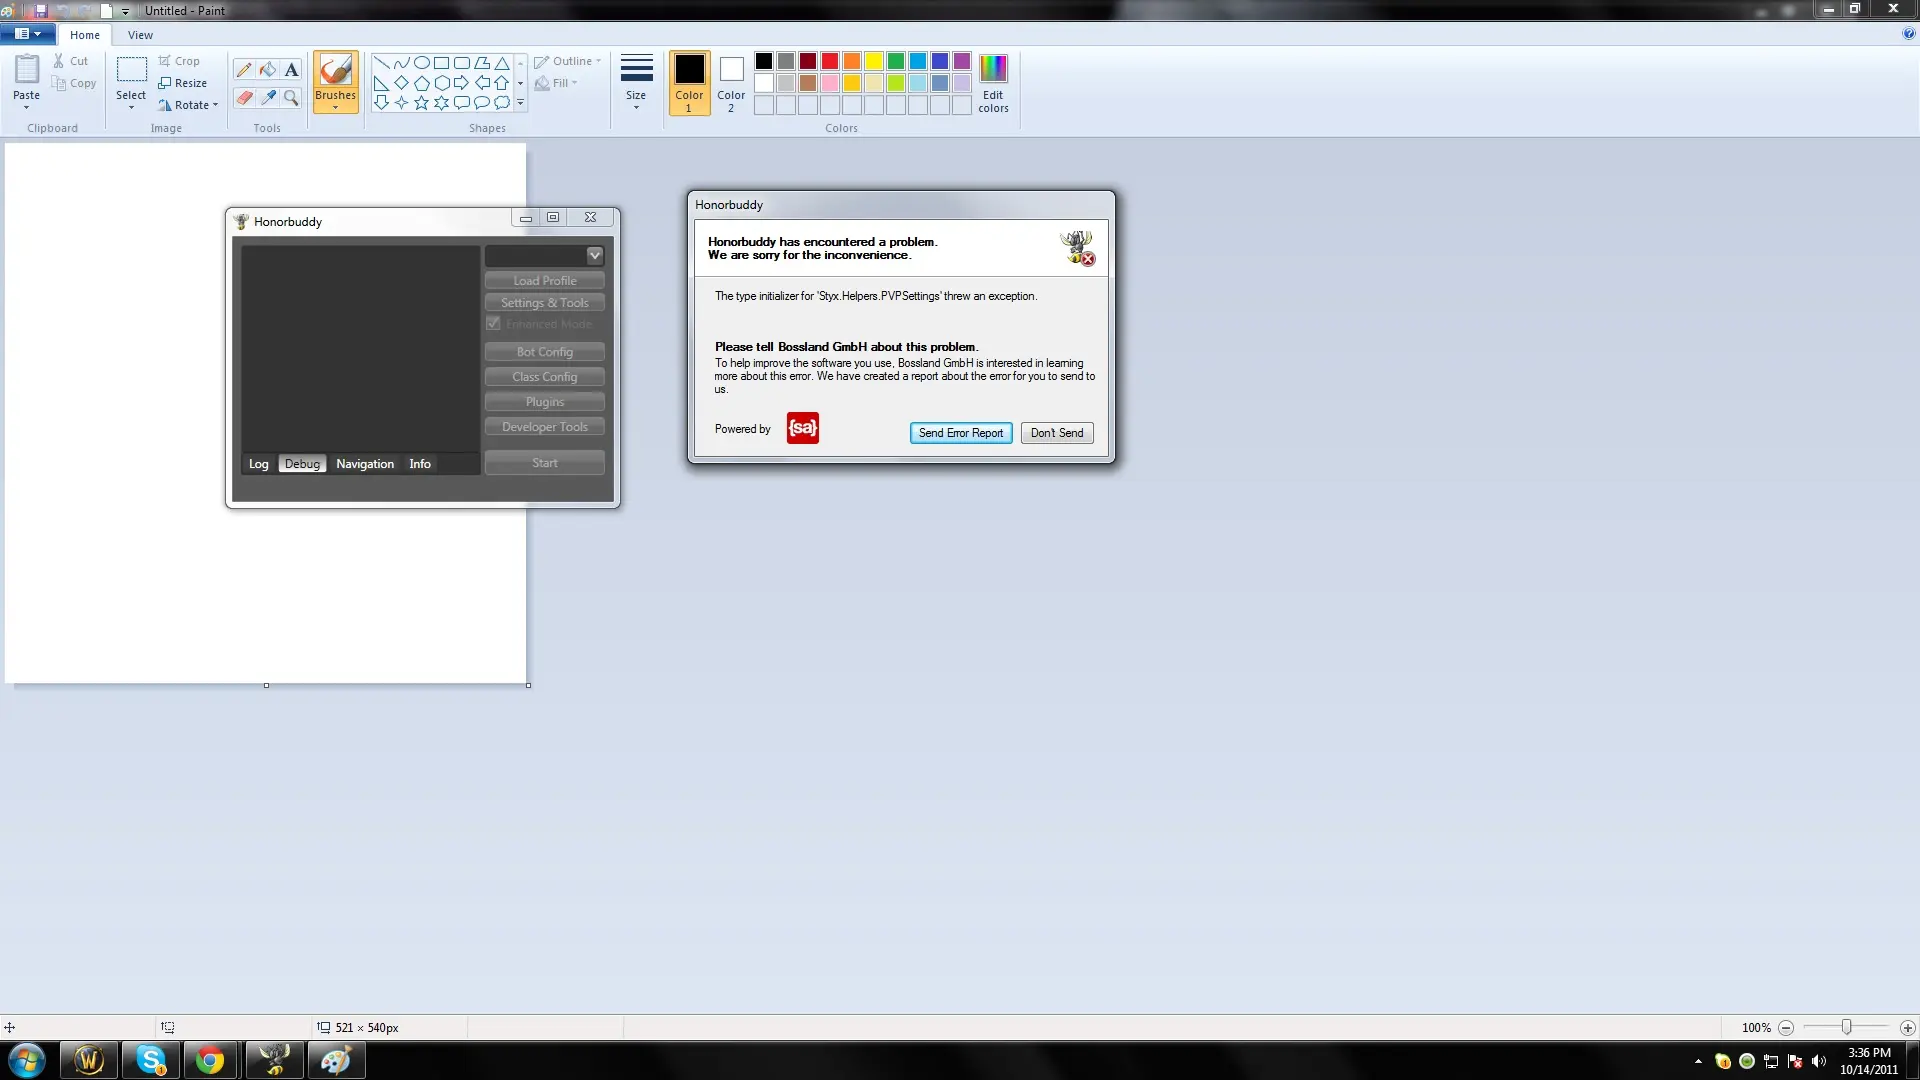The width and height of the screenshot is (1920, 1080).
Task: Open the Customize Quick Access Toolbar arrow
Action: coord(125,11)
